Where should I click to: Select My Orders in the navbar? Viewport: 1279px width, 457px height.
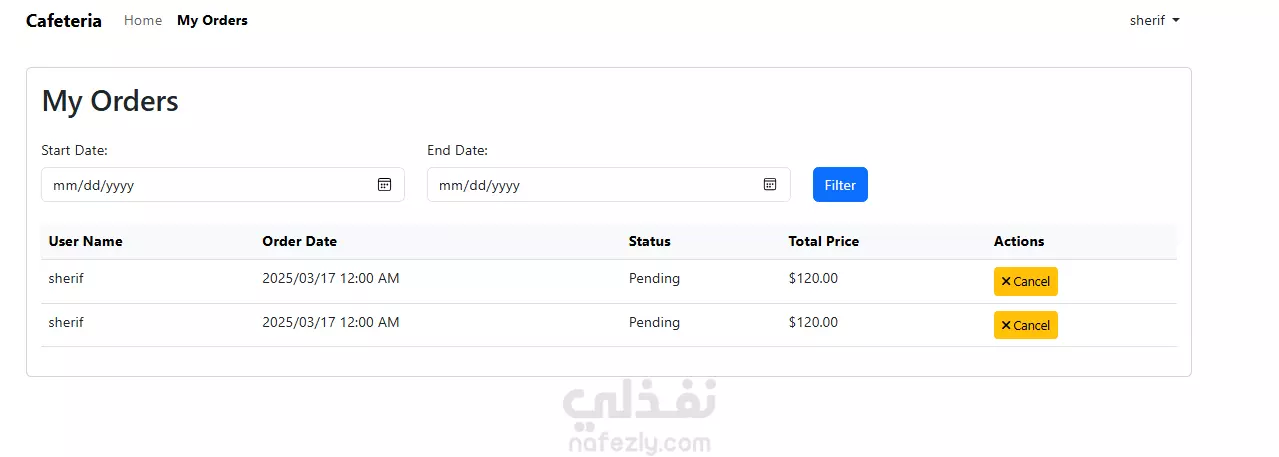pos(212,20)
